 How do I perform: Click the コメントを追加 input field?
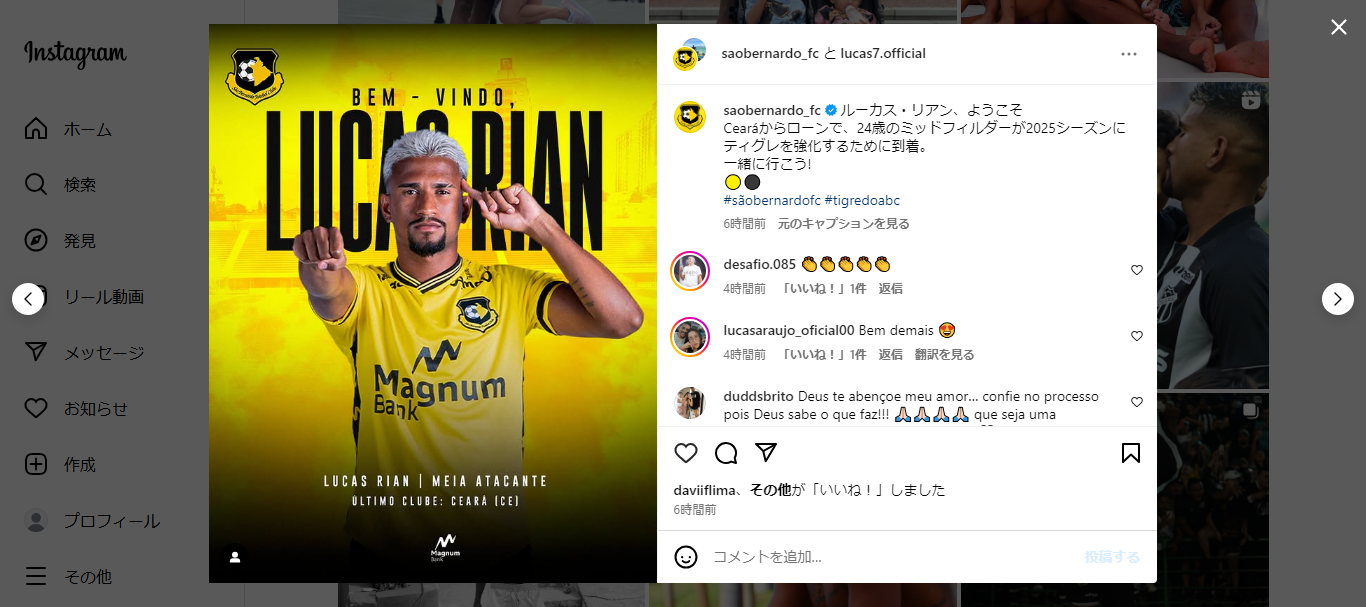click(892, 557)
